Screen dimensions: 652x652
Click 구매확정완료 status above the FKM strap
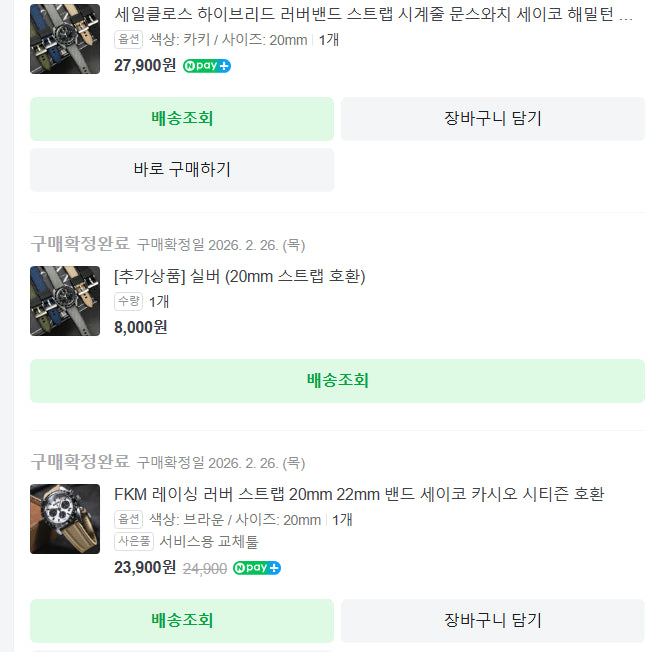pos(80,462)
